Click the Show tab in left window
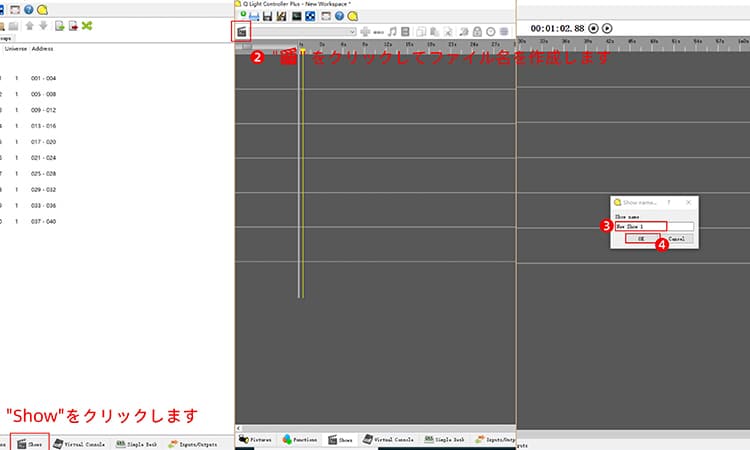Viewport: 750px width, 450px height. [x=30, y=444]
